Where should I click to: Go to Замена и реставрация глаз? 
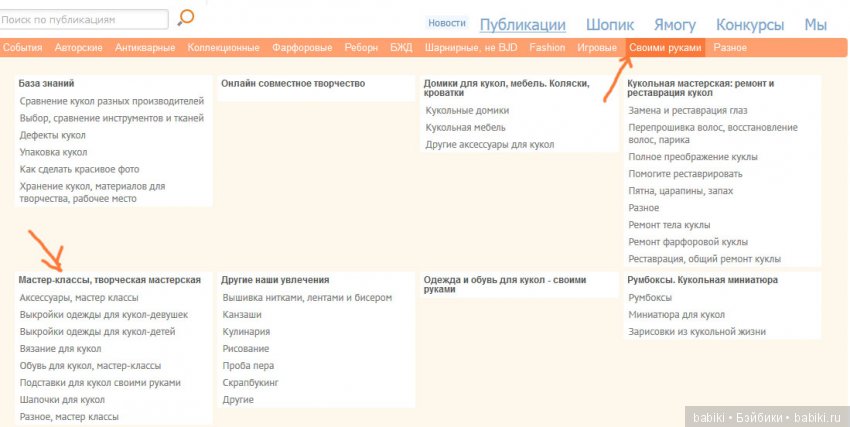[687, 111]
